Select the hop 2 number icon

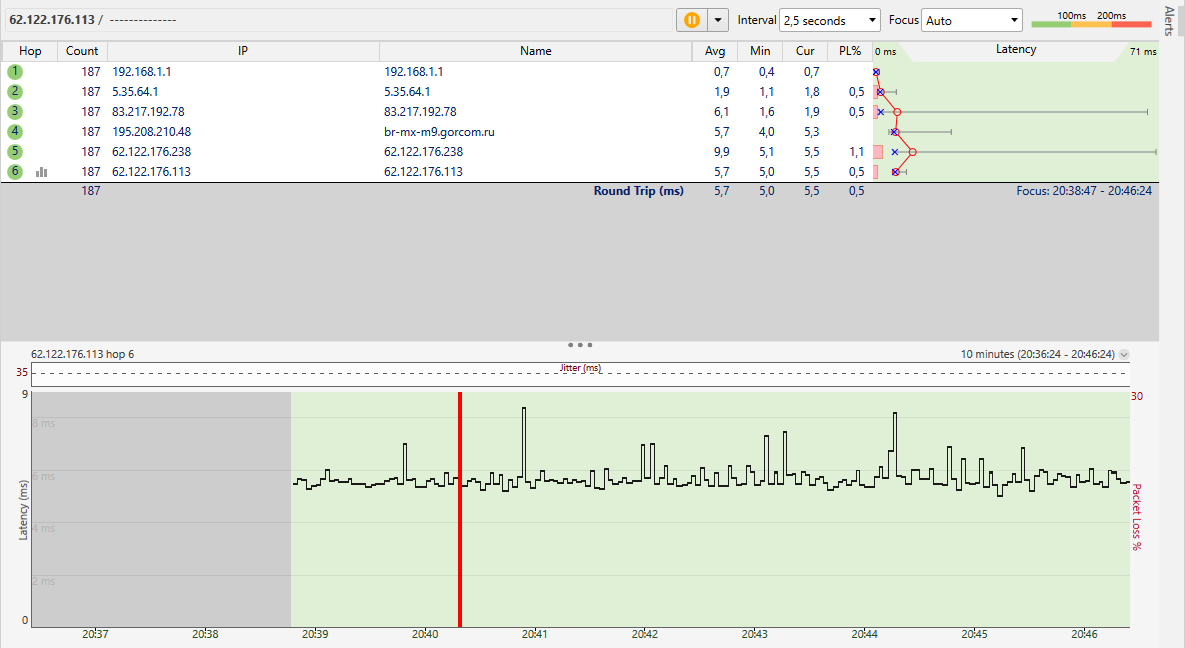[15, 92]
